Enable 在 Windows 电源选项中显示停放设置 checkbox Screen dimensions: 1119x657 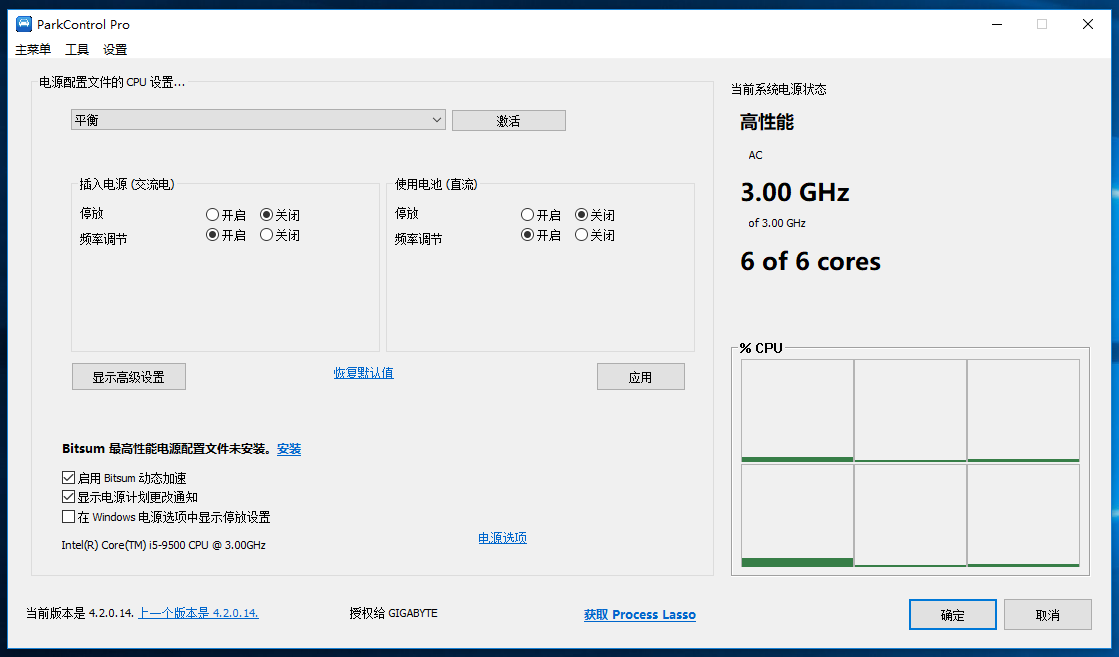69,517
